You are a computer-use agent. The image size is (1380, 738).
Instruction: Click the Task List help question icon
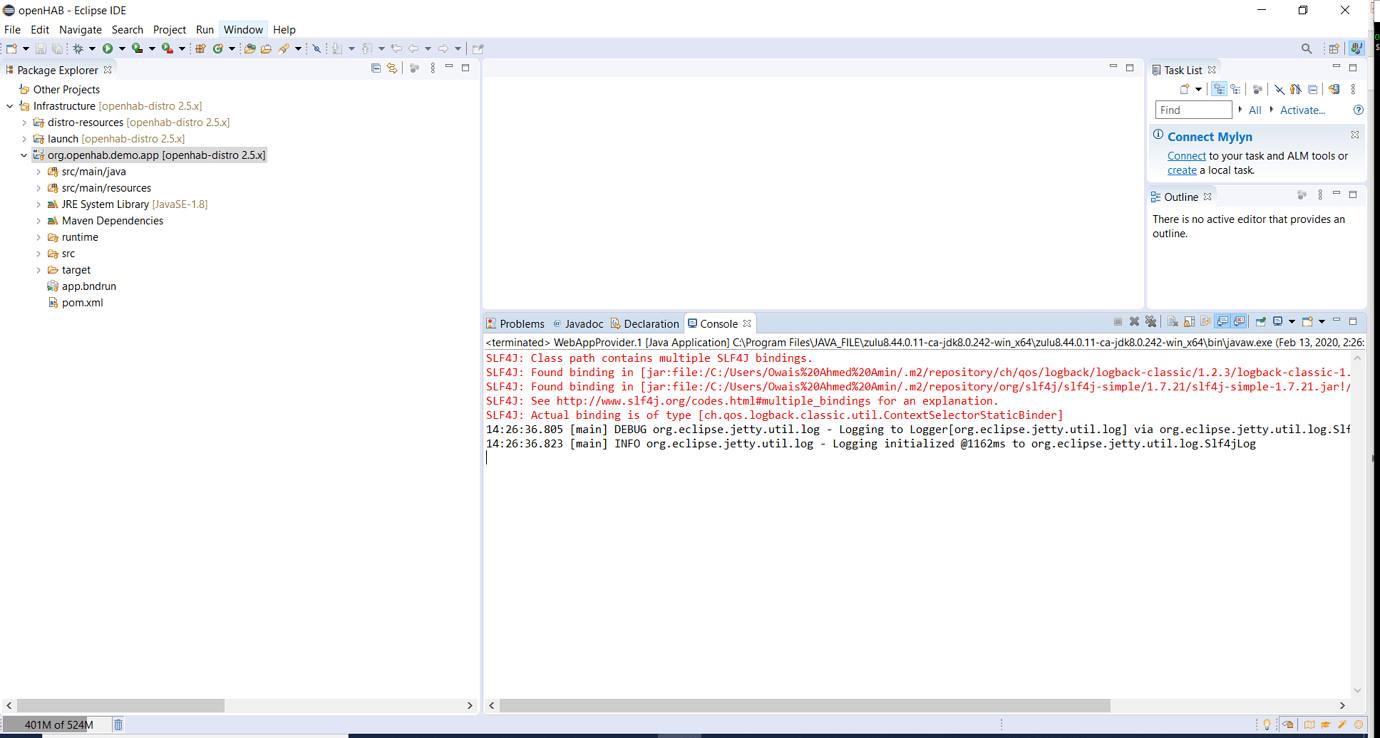(x=1358, y=110)
